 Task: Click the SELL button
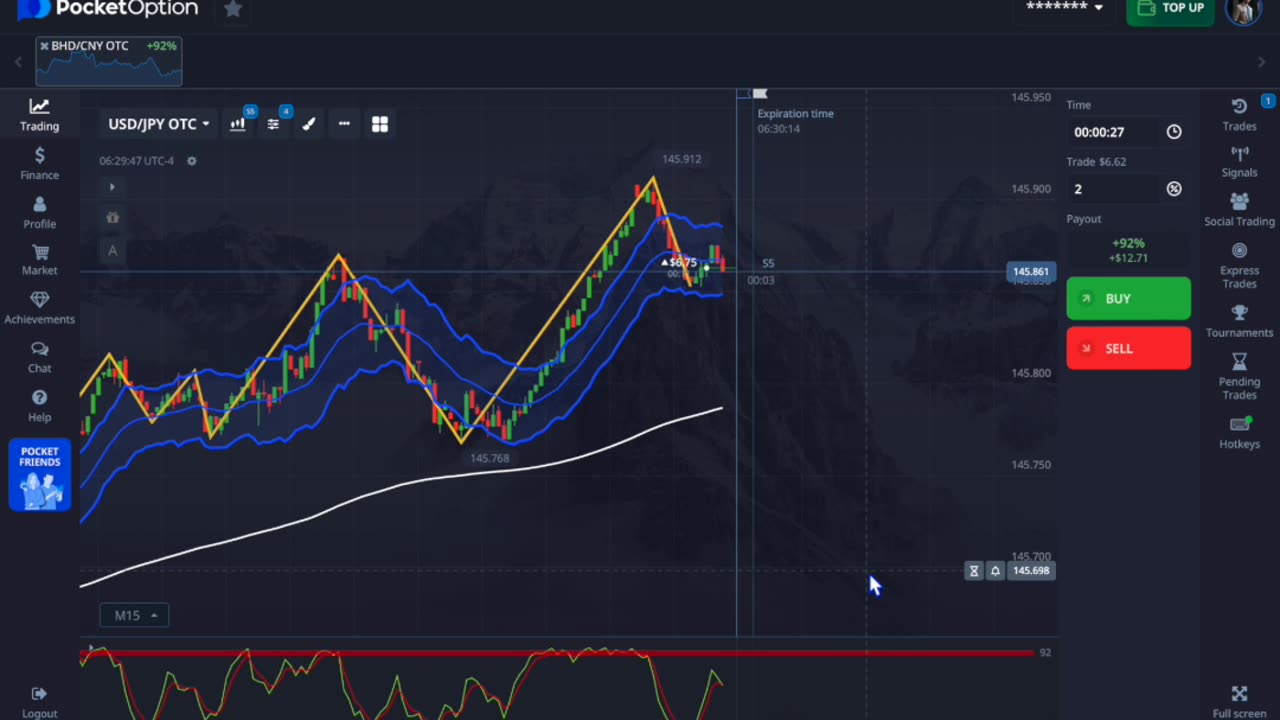(1128, 348)
